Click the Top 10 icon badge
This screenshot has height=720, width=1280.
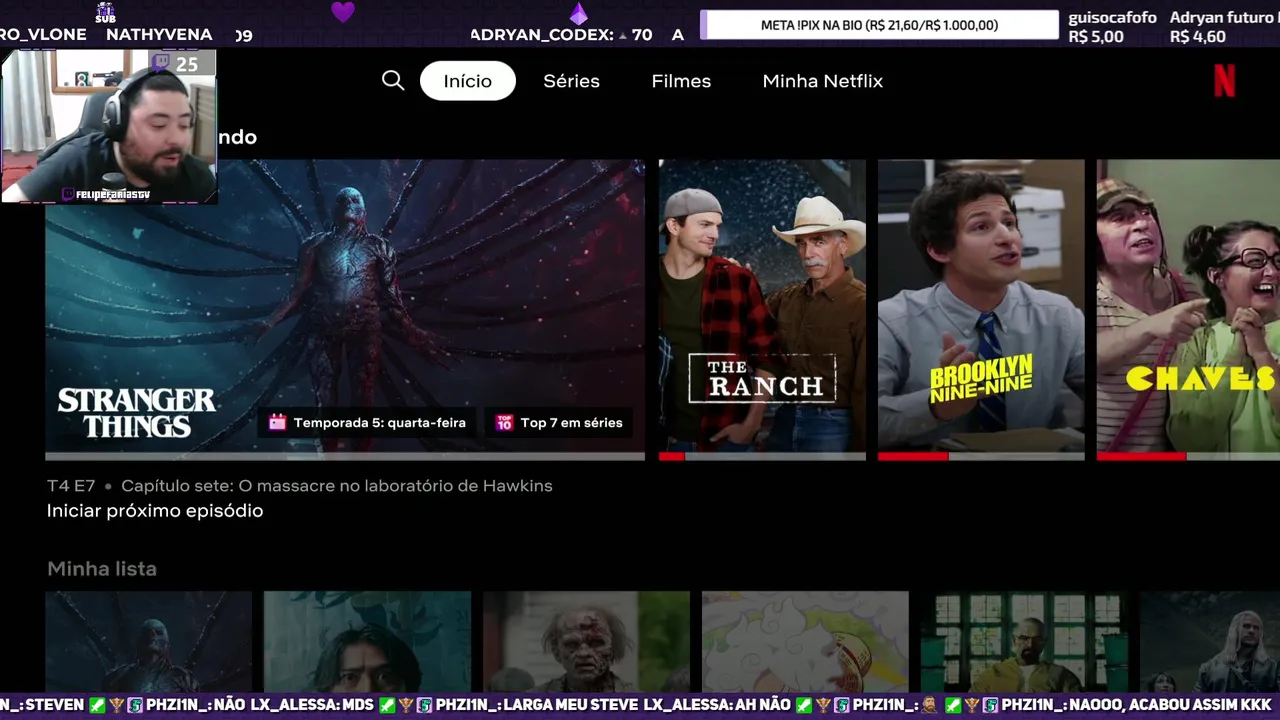pyautogui.click(x=504, y=423)
